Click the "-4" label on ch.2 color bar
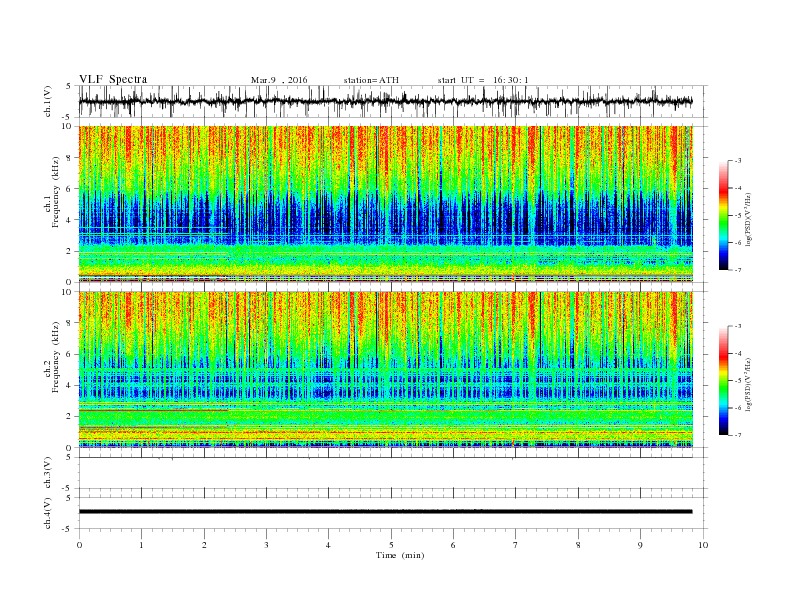This screenshot has width=792, height=612. [738, 353]
